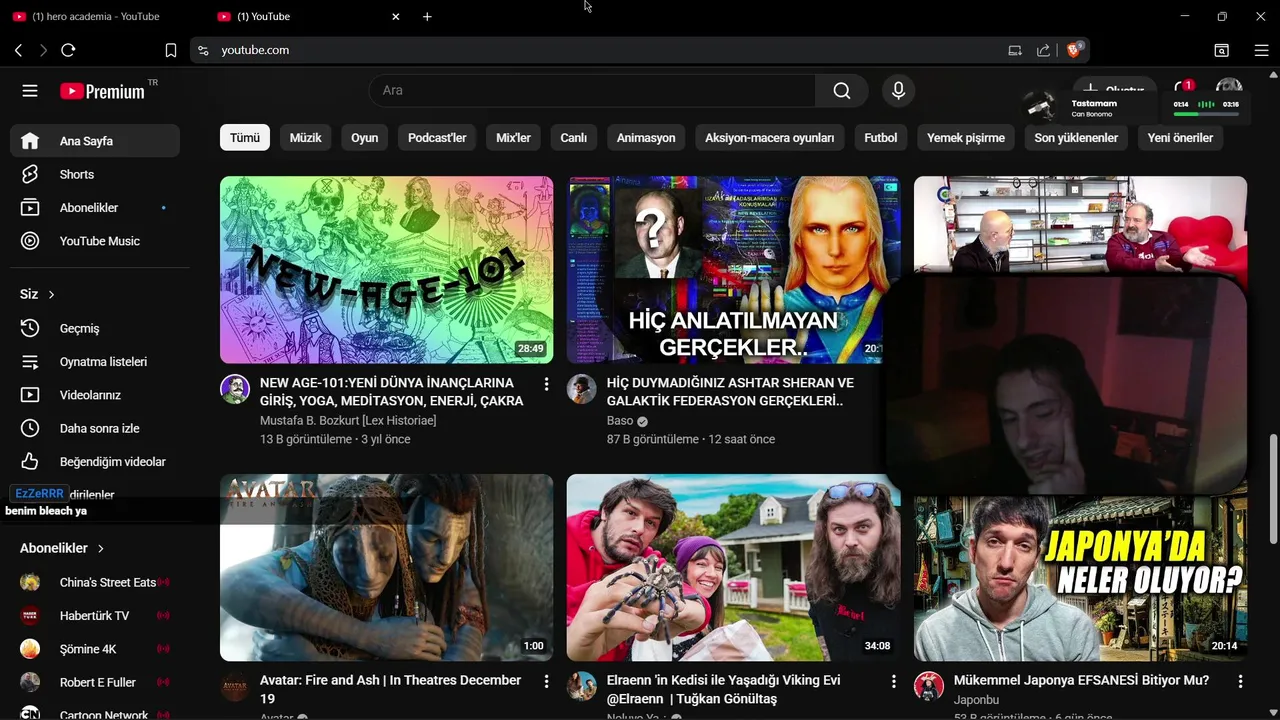
Task: Open the YouTube hamburger guide menu
Action: 30,91
